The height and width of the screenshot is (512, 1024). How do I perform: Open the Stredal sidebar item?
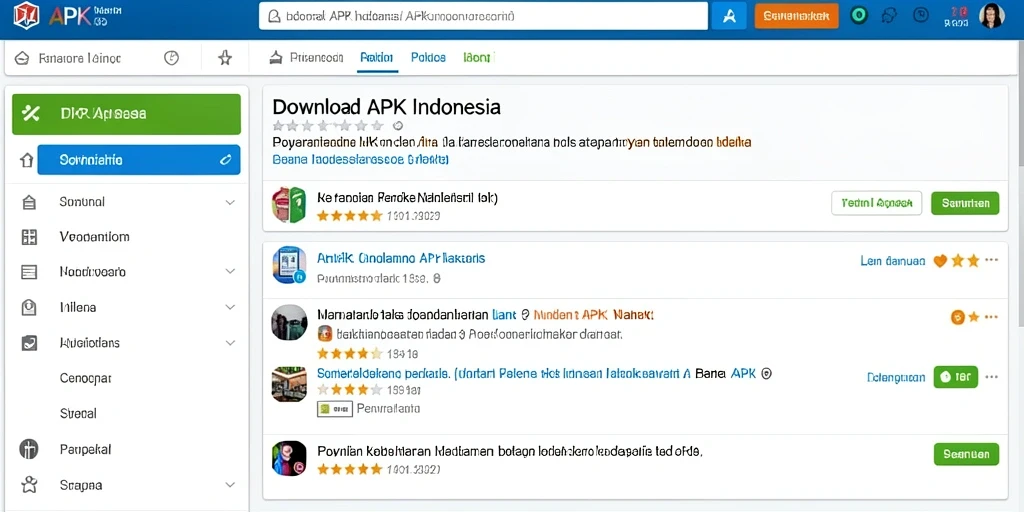tap(78, 413)
